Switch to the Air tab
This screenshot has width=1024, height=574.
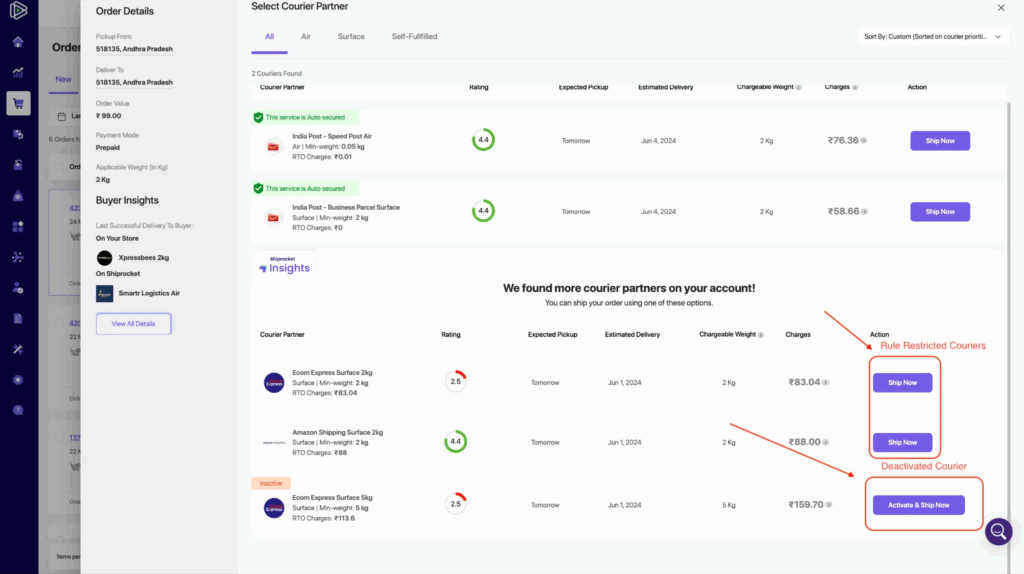coord(306,37)
